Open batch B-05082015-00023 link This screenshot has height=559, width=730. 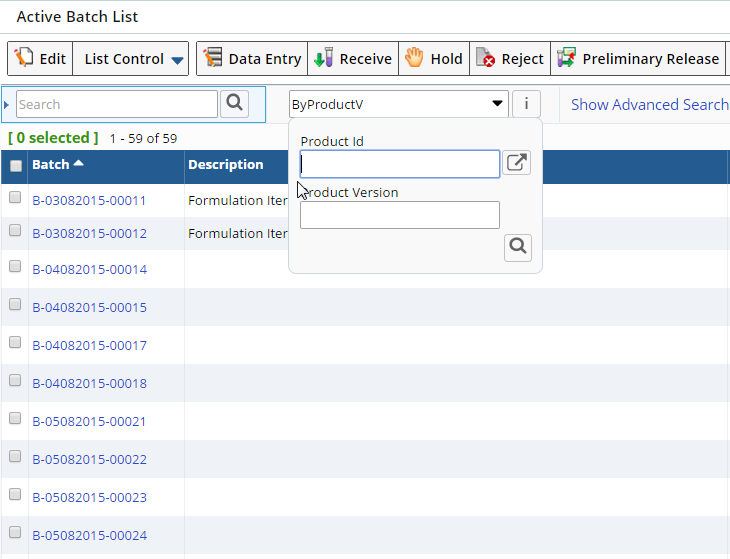coord(89,498)
